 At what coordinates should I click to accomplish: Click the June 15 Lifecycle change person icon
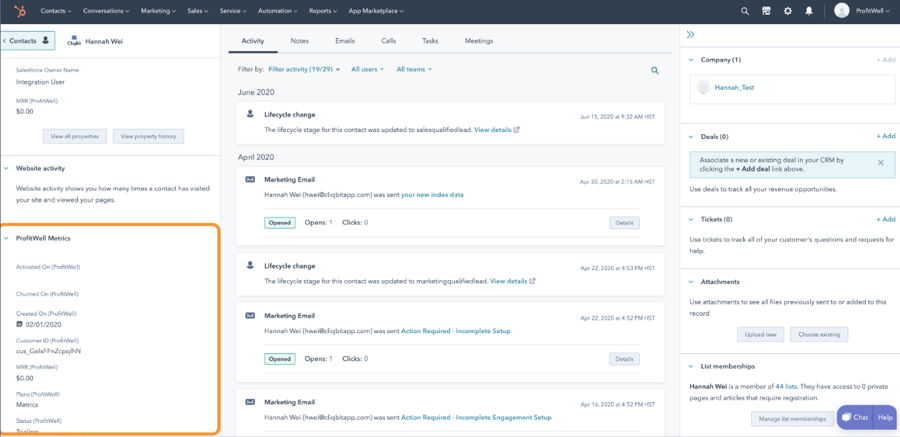pyautogui.click(x=250, y=114)
